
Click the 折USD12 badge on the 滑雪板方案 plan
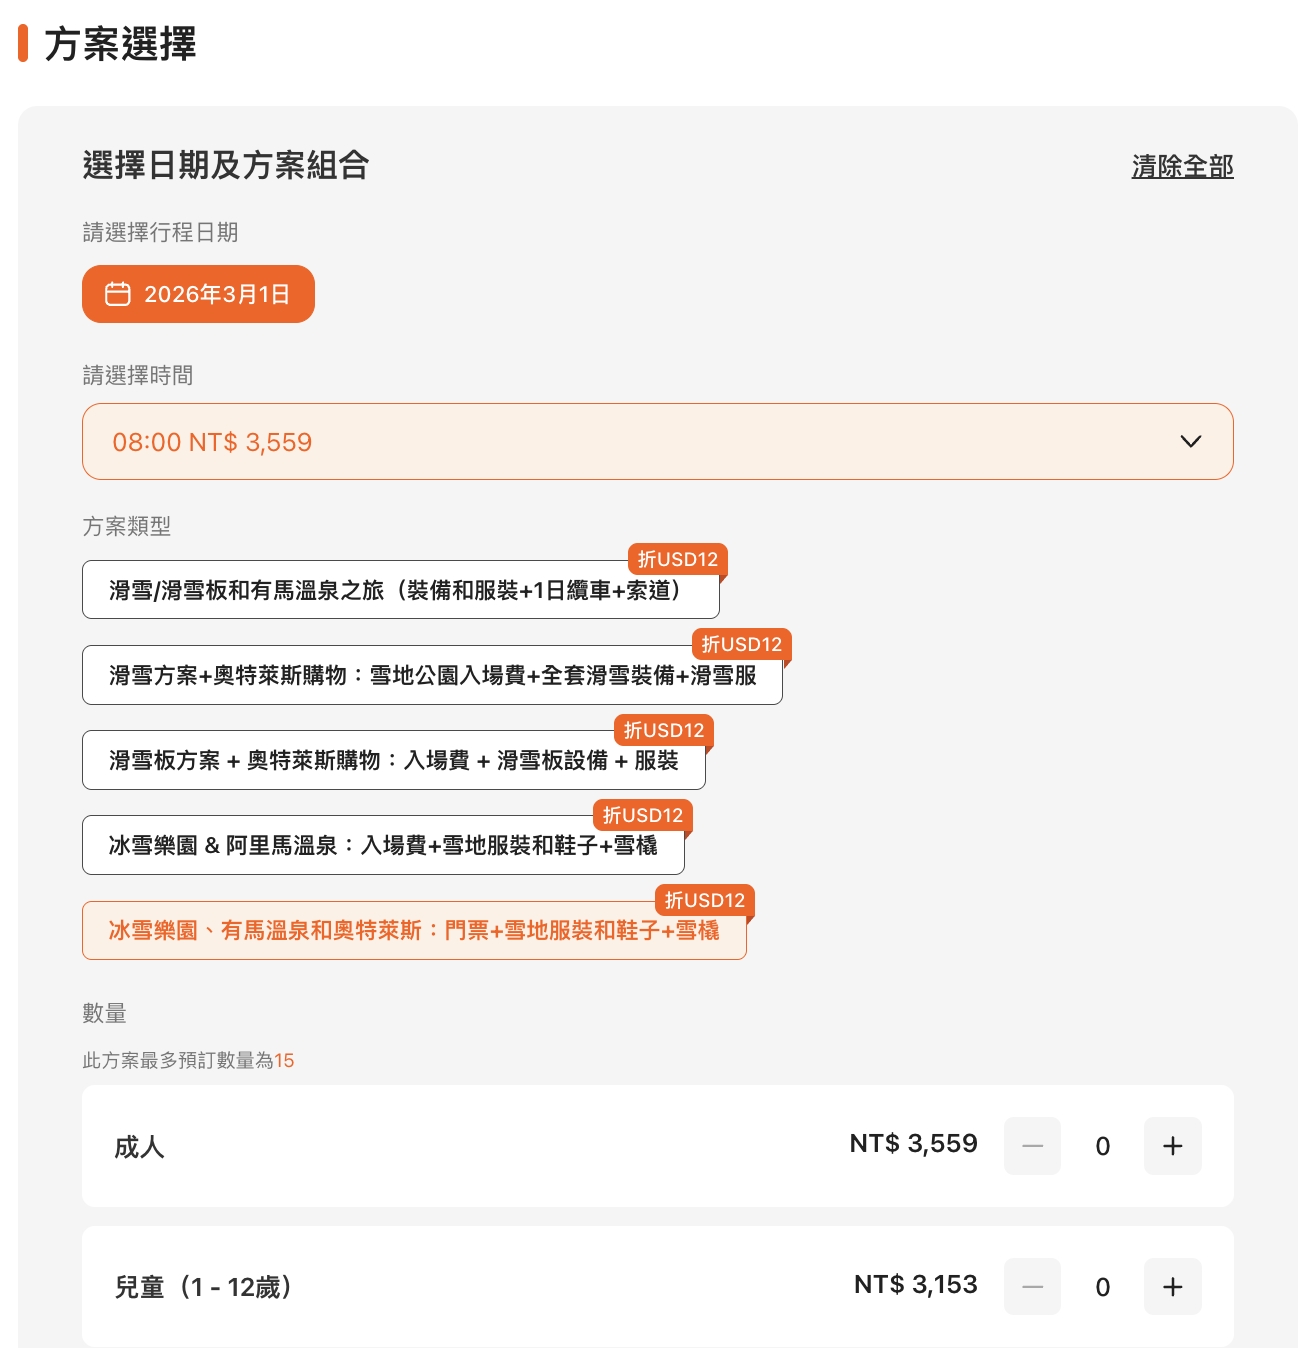click(664, 730)
